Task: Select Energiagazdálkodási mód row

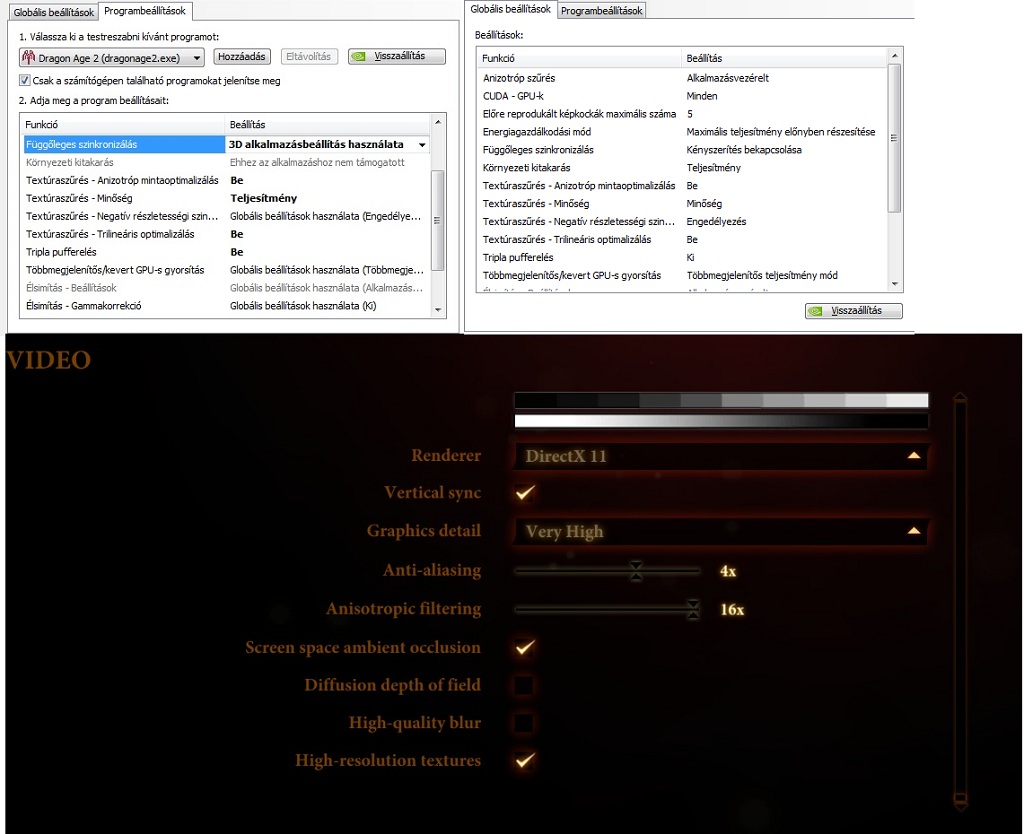Action: pyautogui.click(x=683, y=132)
